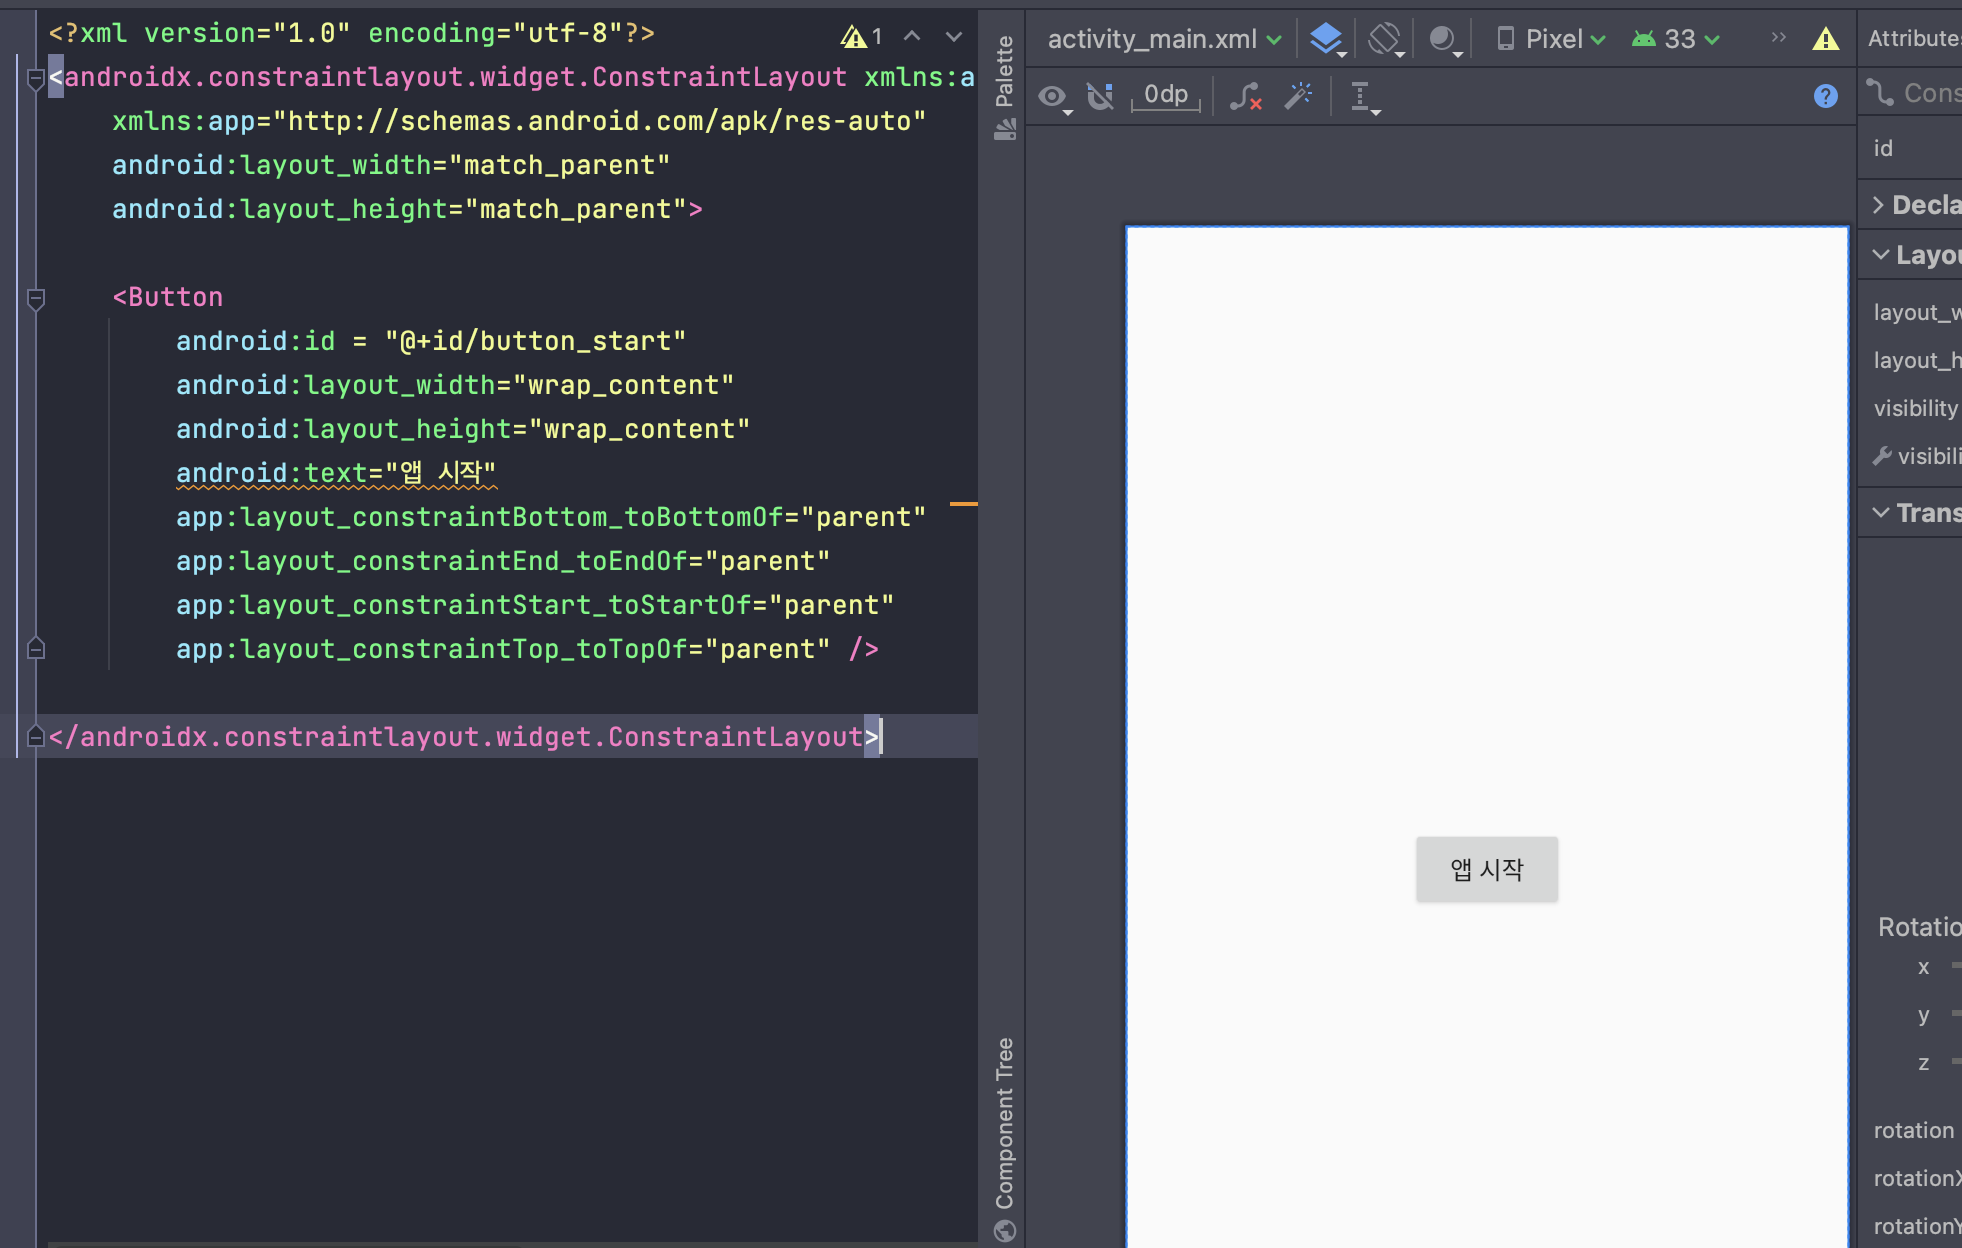Screen dimensions: 1962x1248
Task: Toggle autoconnect magnet icon
Action: click(1100, 96)
